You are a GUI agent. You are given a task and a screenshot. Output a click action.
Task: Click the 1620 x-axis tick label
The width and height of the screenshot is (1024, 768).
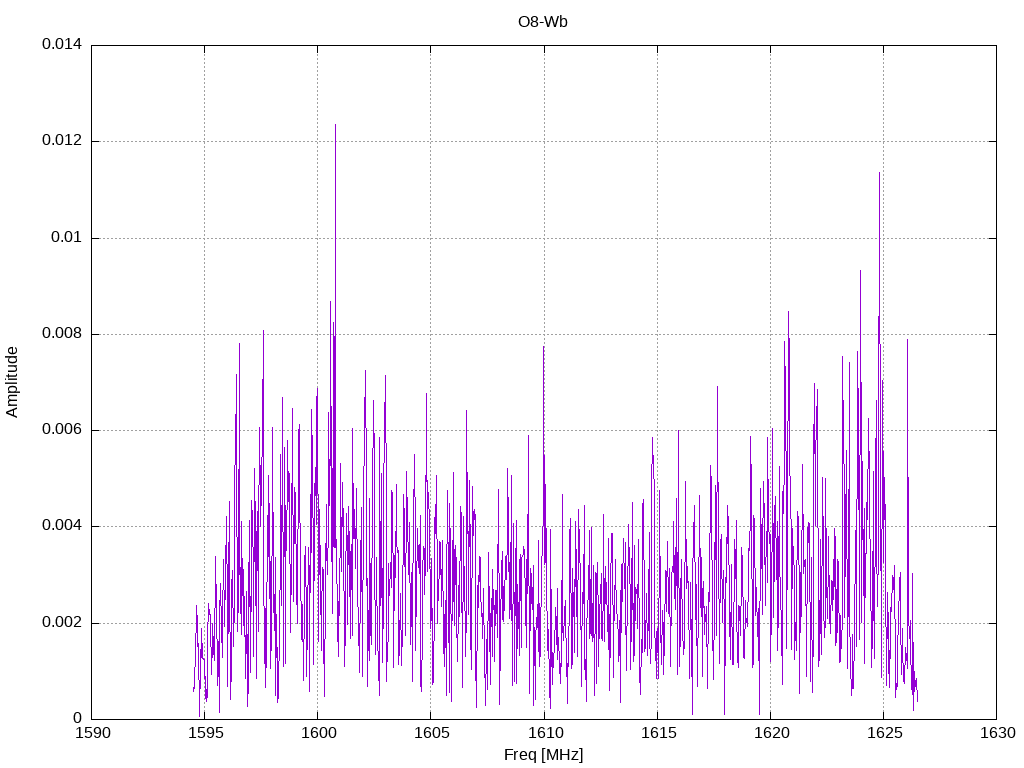[x=771, y=733]
